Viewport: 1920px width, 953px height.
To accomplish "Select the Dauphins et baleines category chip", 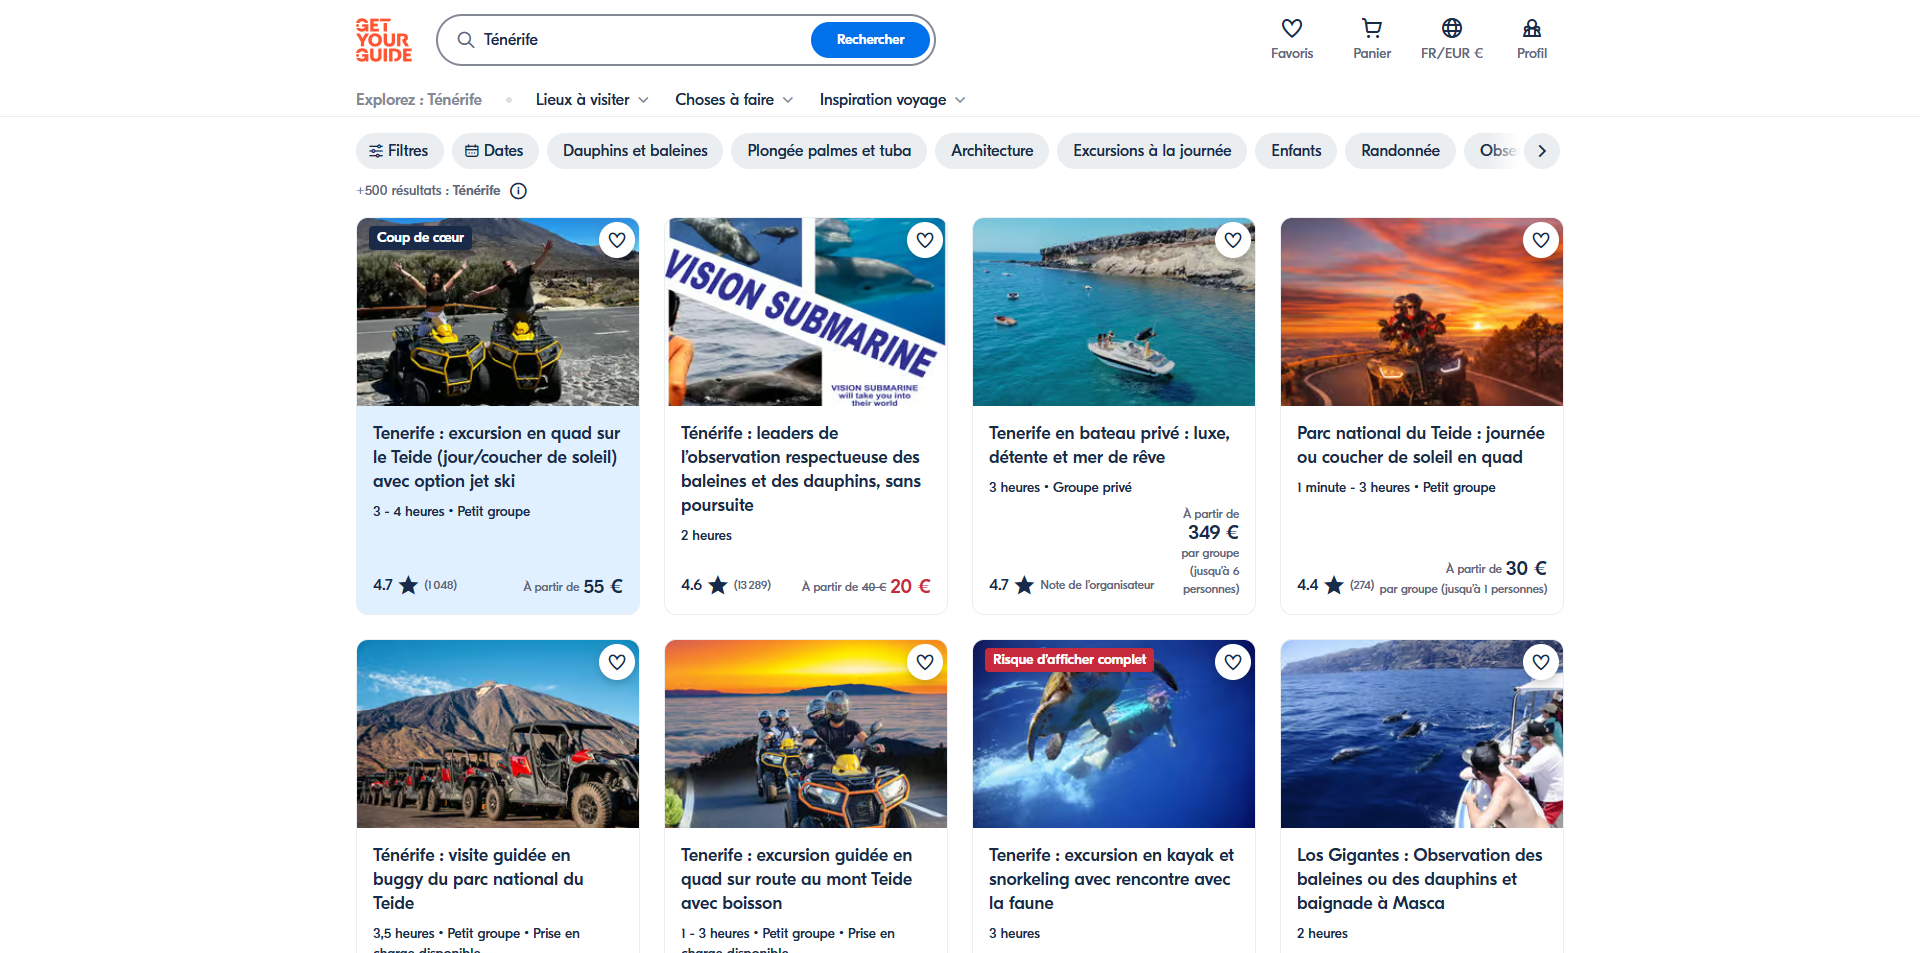I will coord(635,151).
